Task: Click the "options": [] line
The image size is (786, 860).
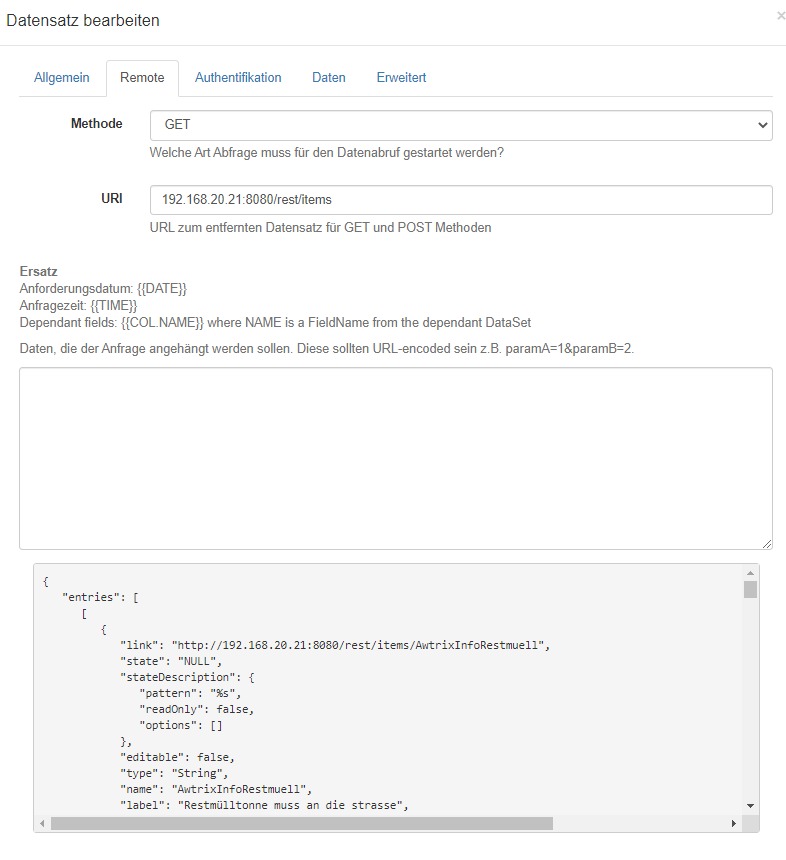Action: pos(181,725)
